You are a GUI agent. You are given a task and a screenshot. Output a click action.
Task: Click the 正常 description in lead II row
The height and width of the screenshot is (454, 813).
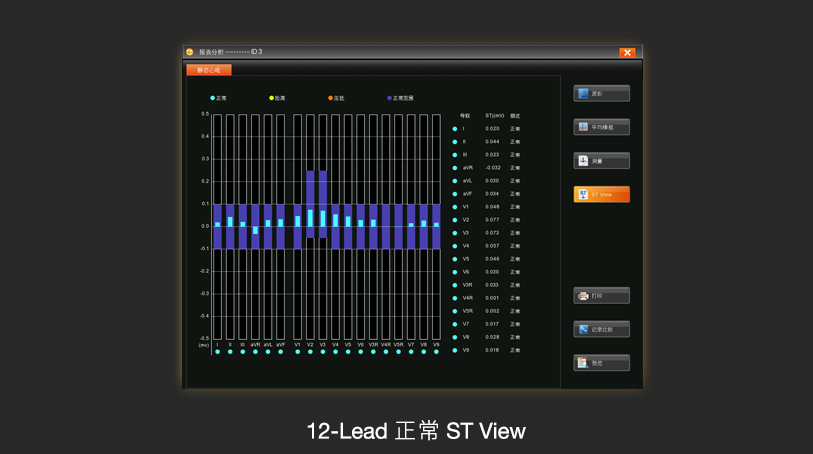(515, 142)
